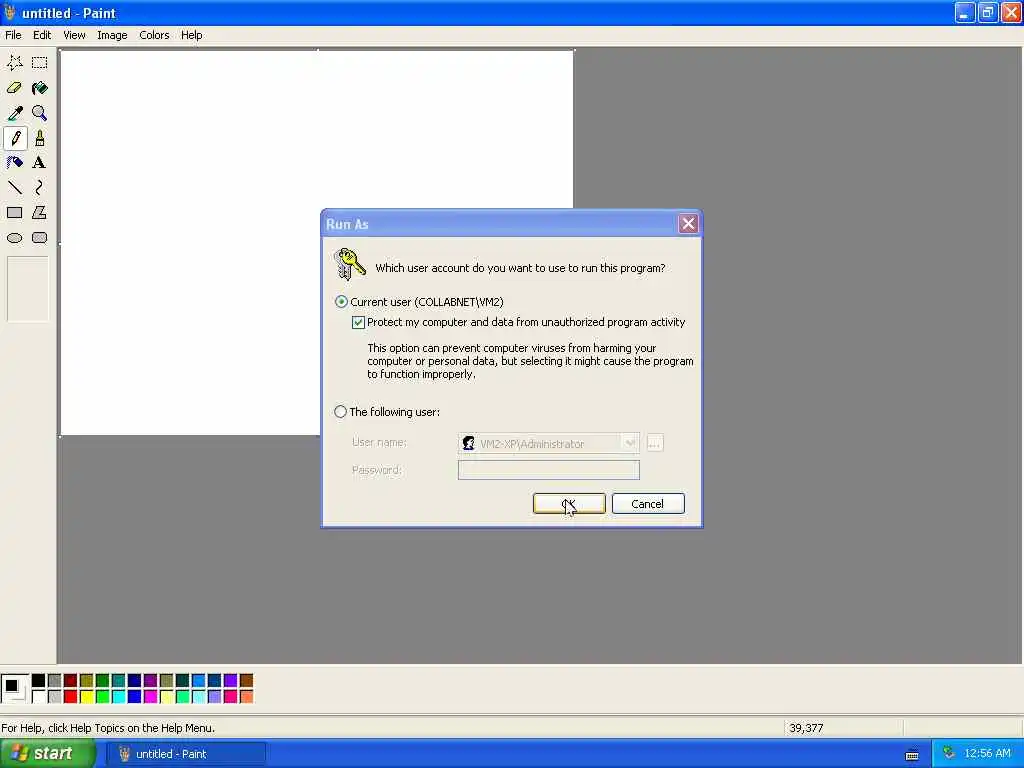Pick the Rectangle shape tool
The image size is (1024, 768).
pos(14,213)
